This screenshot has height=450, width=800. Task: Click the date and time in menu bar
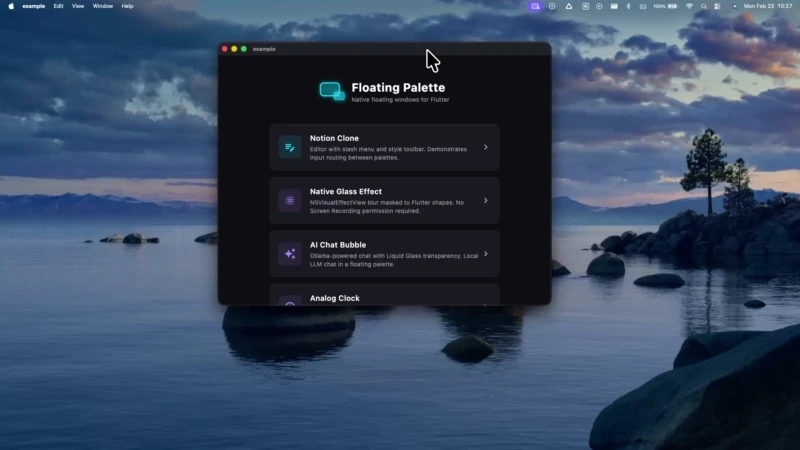(x=768, y=6)
